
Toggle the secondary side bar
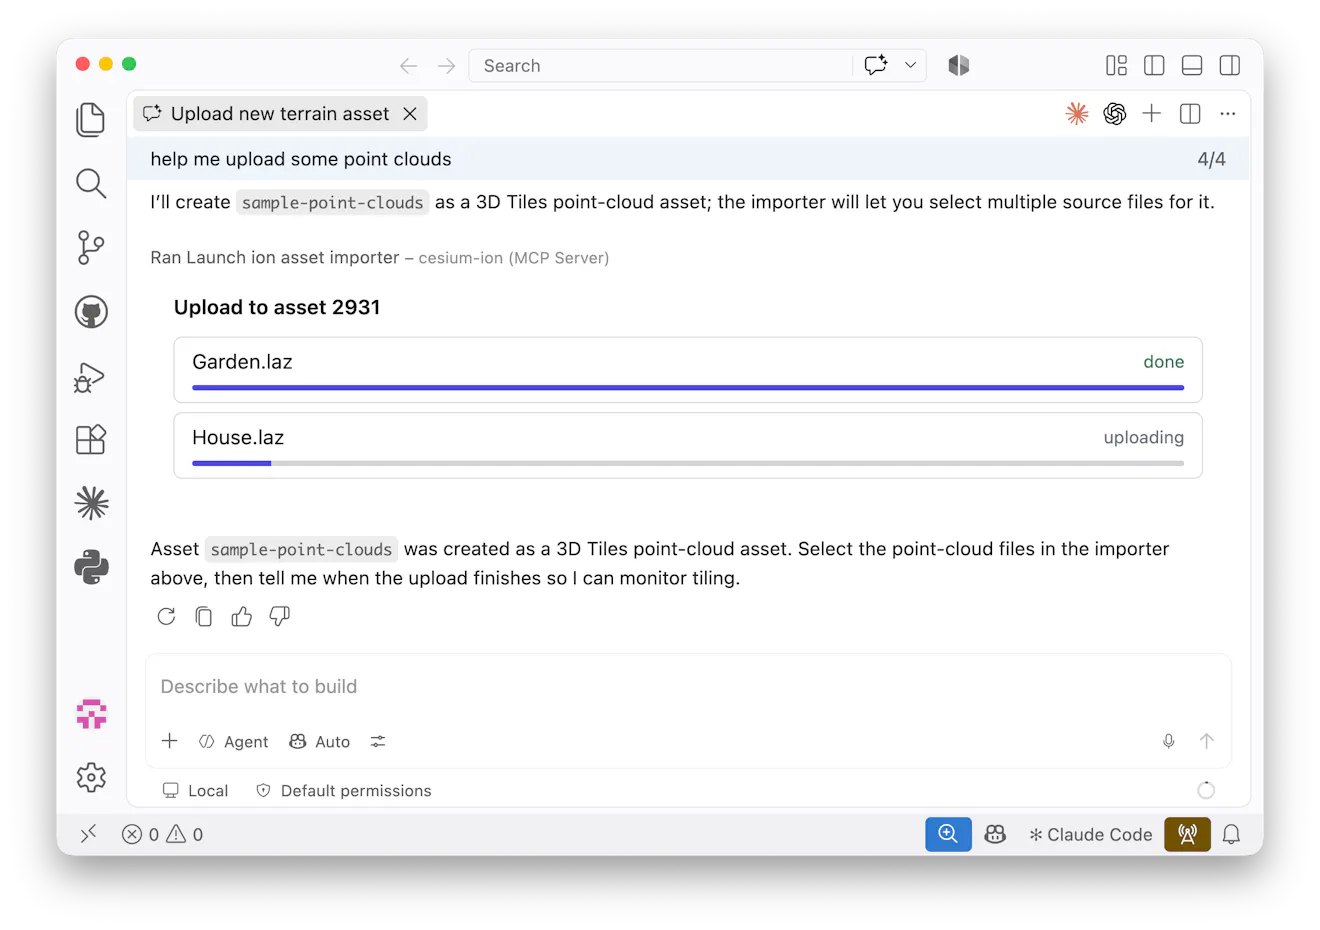pos(1230,66)
